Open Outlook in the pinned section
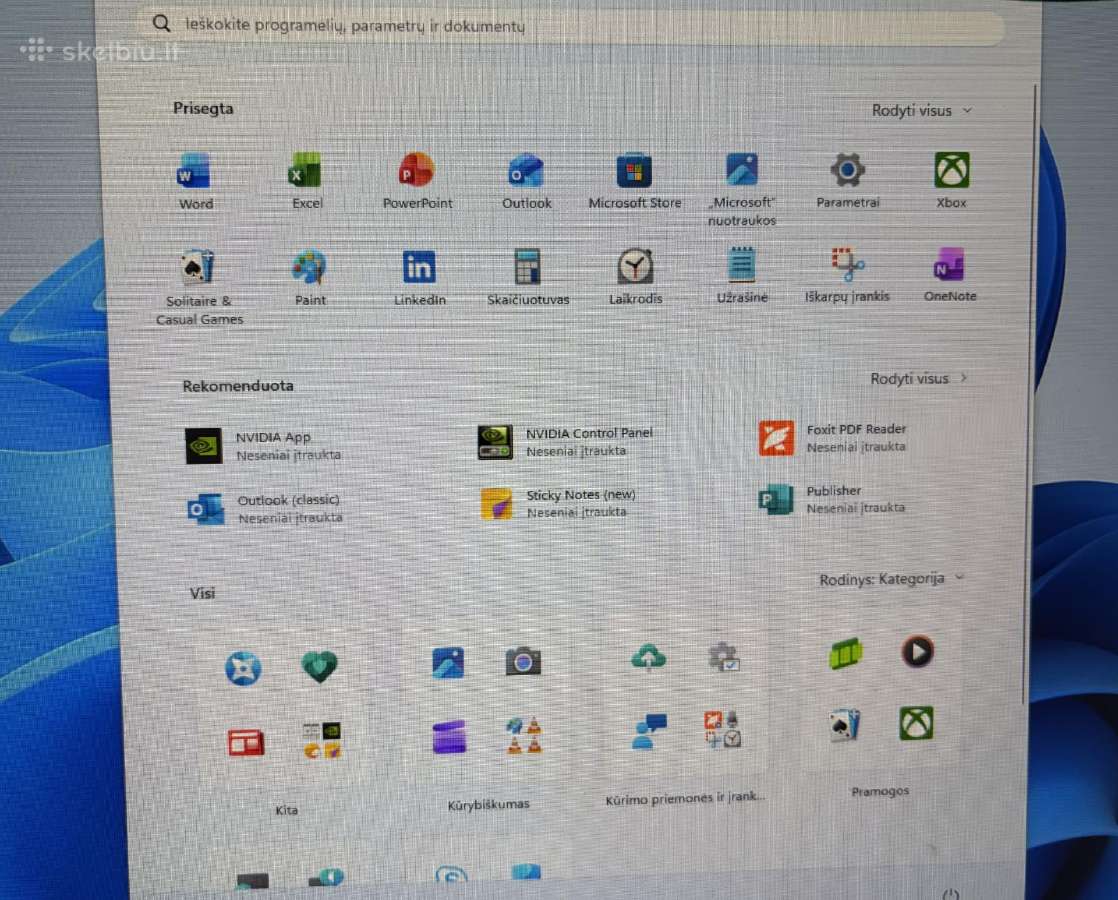This screenshot has width=1118, height=900. 526,181
